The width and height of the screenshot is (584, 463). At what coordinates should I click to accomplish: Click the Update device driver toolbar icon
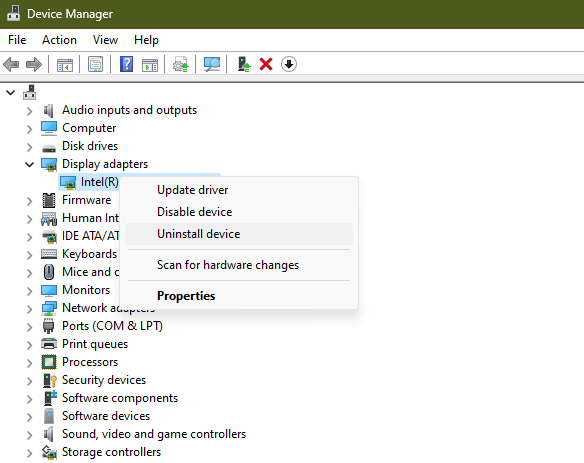[181, 64]
